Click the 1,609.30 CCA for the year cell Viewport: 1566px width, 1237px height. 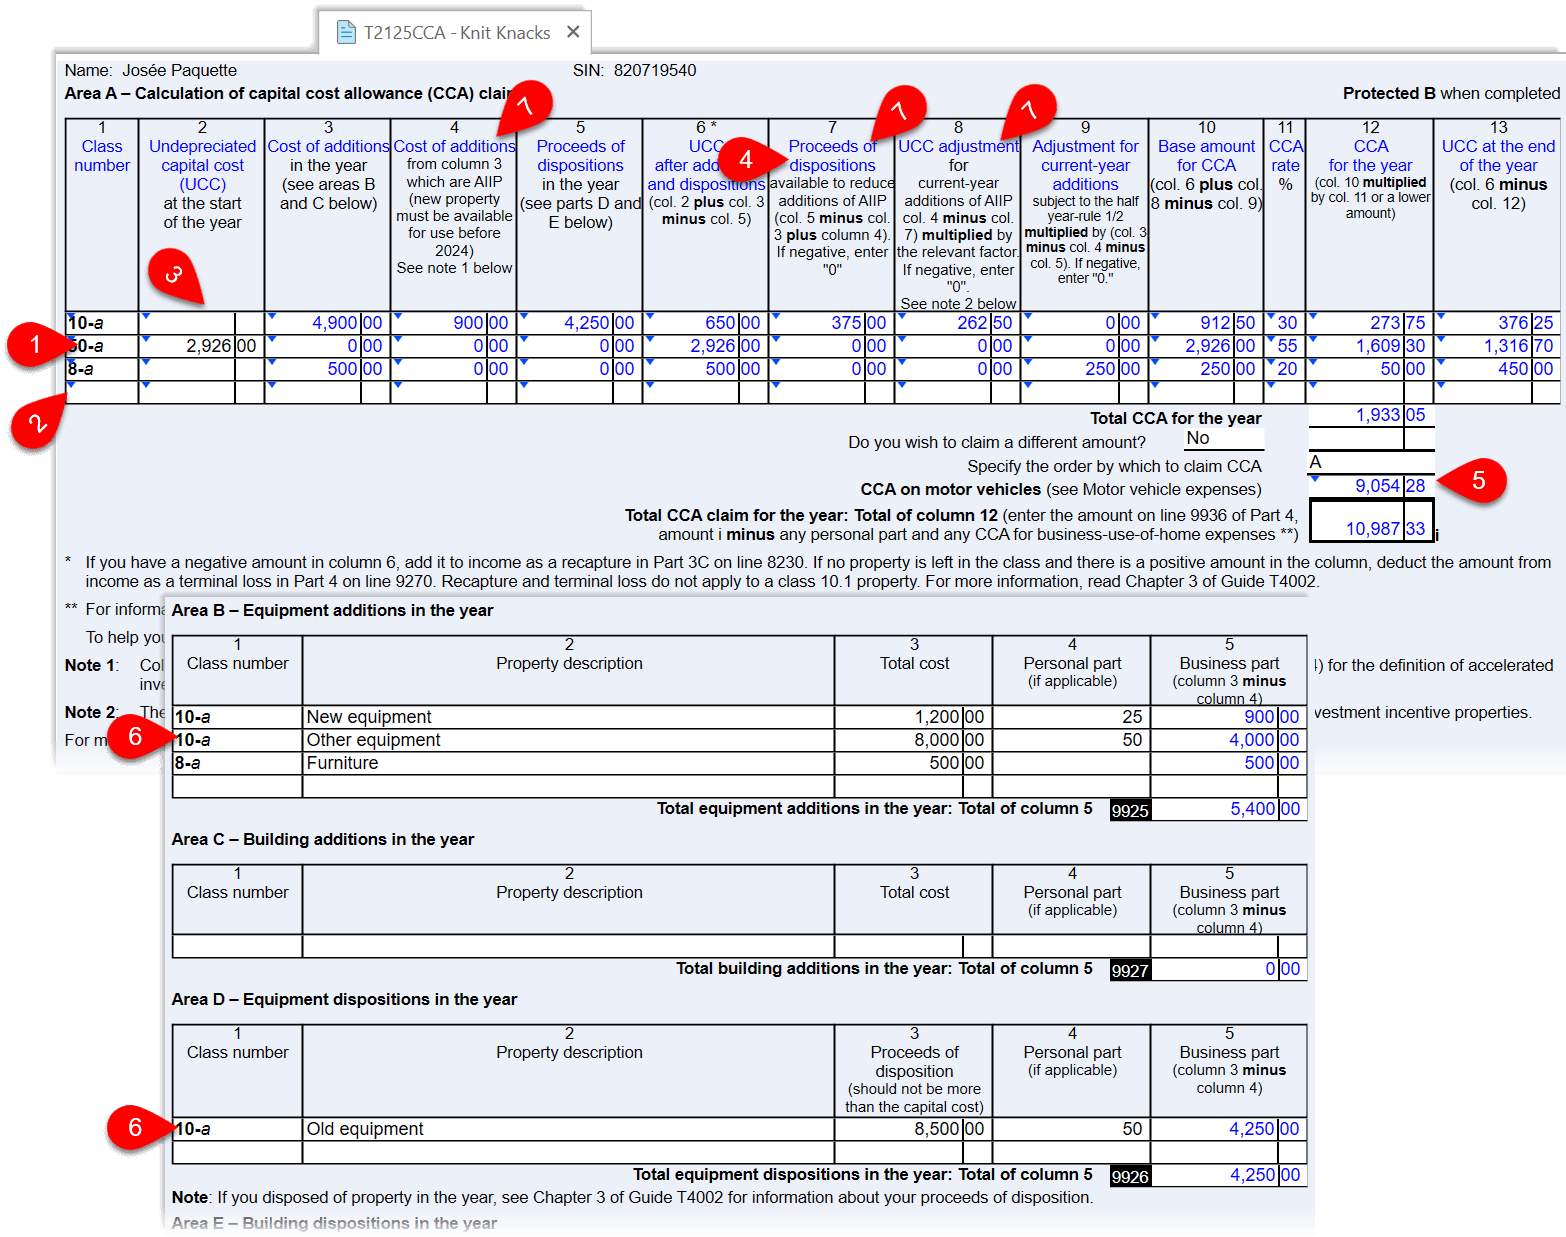coord(1369,346)
